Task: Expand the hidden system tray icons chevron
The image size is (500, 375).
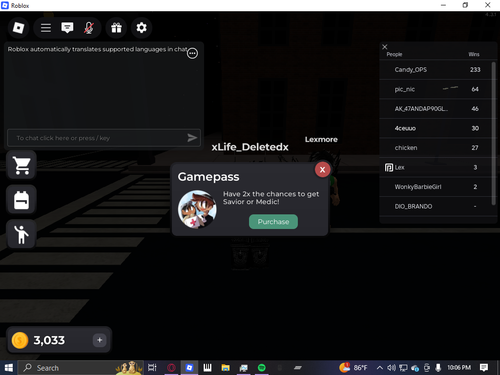Action: (379, 368)
